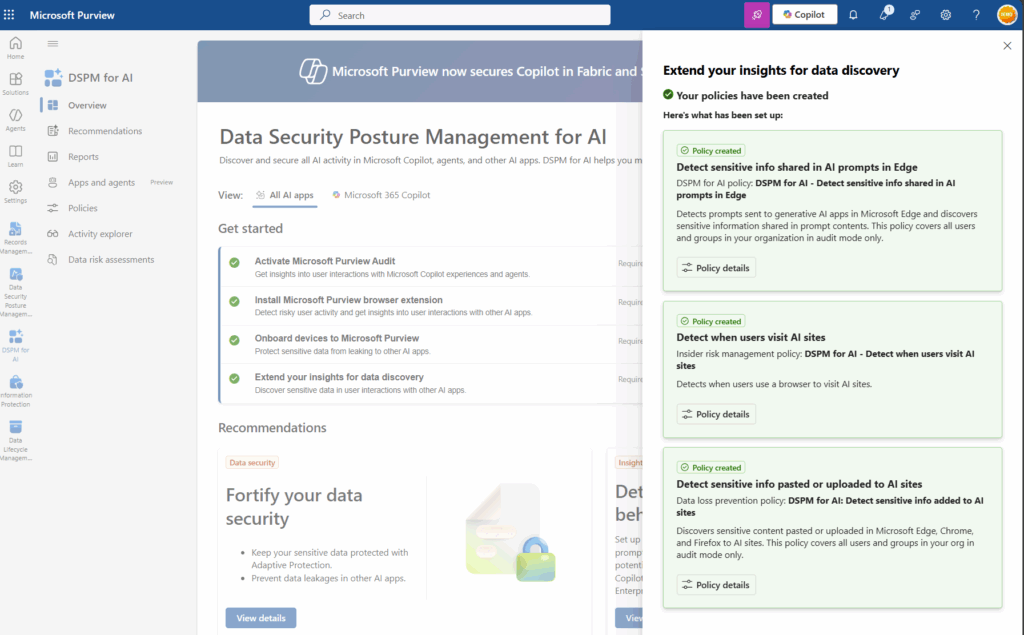
Task: Open Learn in left rail
Action: [16, 156]
